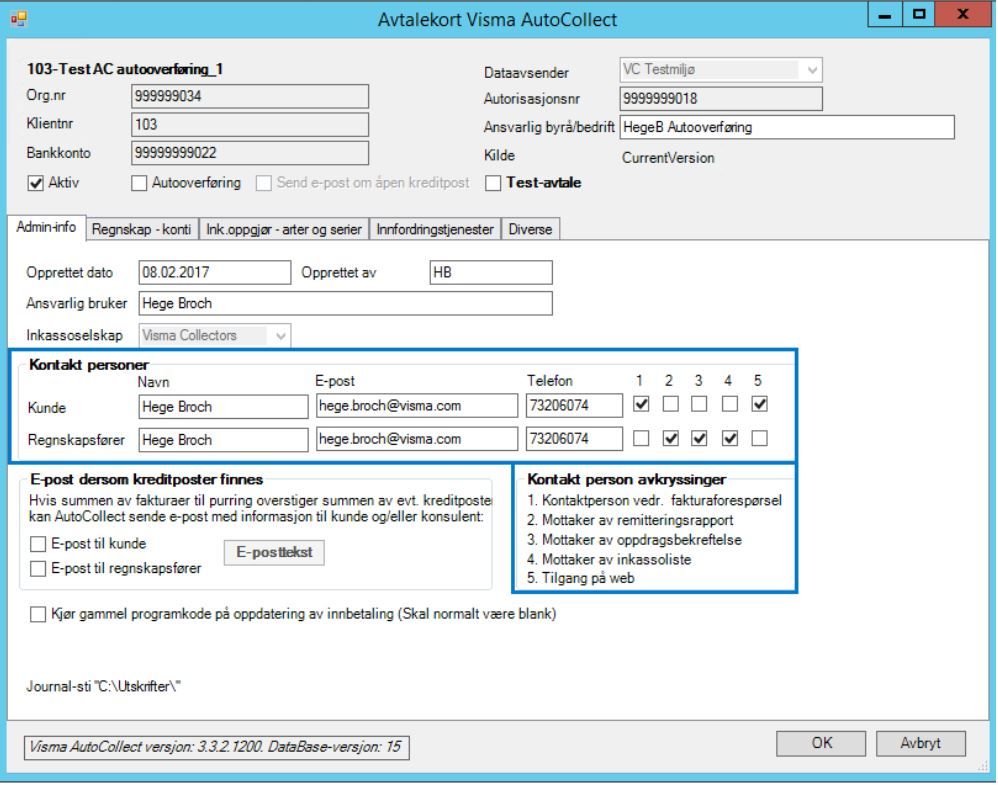Toggle Regnskapsfører contact checkbox number 3
Image resolution: width=998 pixels, height=785 pixels.
coord(699,438)
